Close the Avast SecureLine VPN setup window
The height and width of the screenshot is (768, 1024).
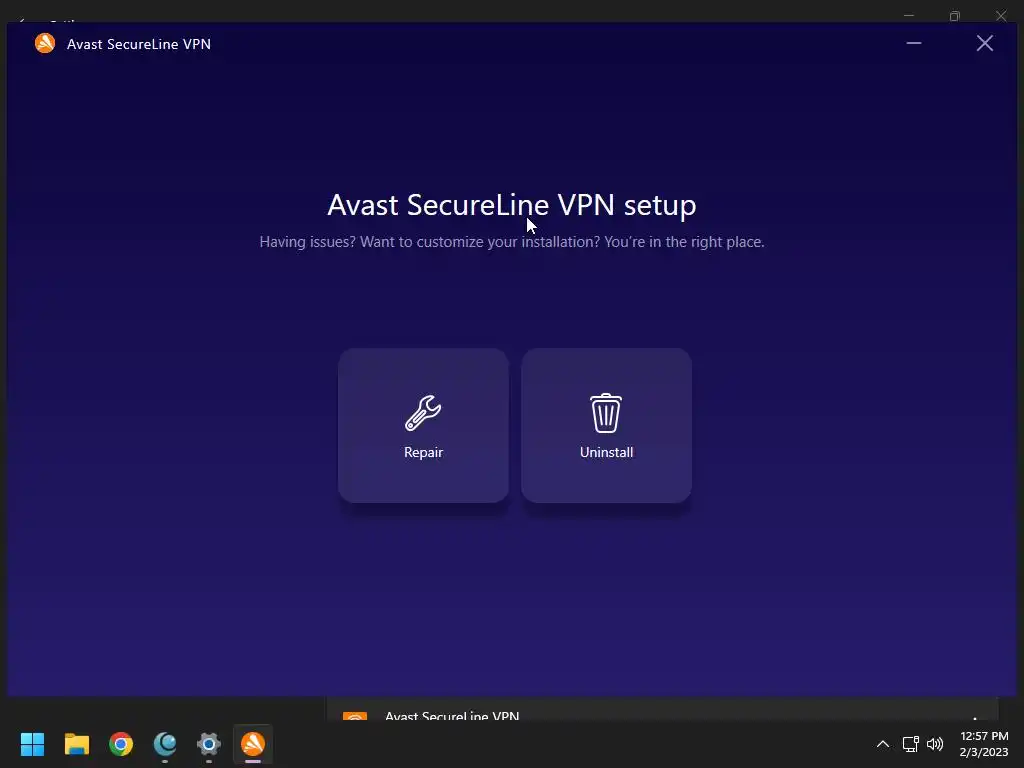coord(984,43)
